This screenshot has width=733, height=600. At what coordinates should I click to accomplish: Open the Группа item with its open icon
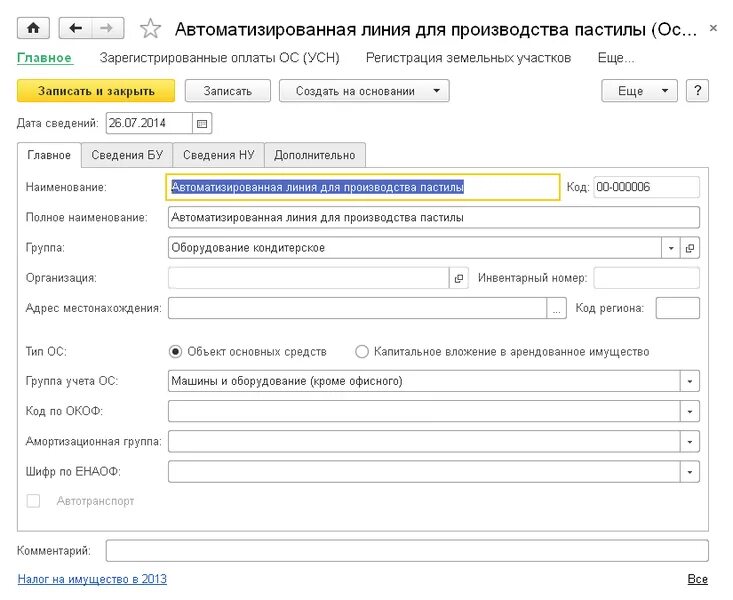point(690,248)
